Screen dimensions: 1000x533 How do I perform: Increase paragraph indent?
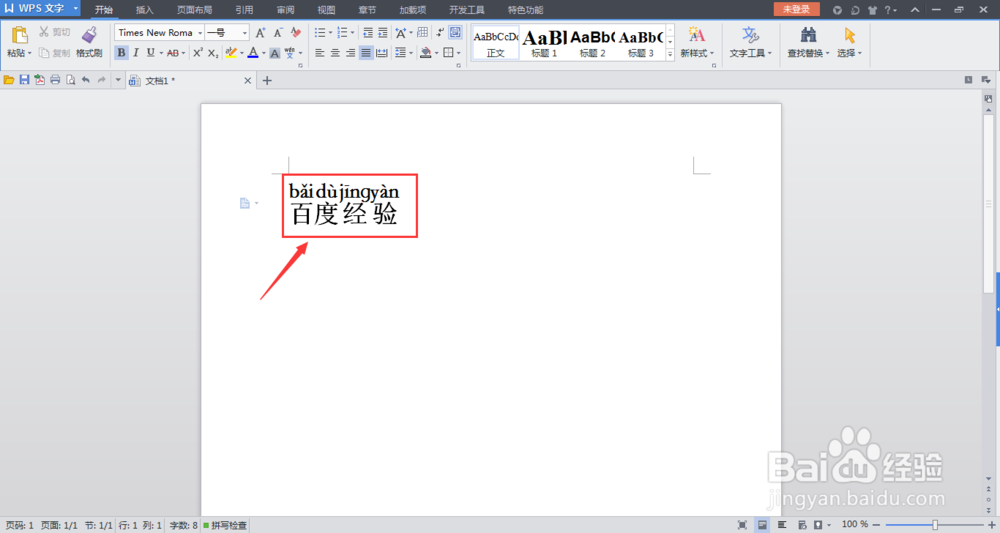pos(383,33)
